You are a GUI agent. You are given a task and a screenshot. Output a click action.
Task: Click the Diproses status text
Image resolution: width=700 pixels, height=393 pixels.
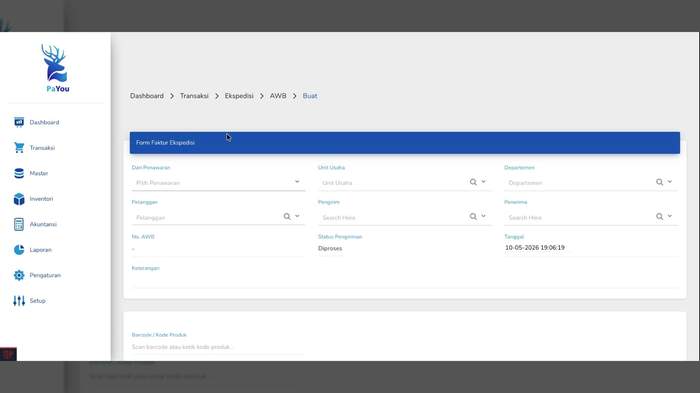coord(330,248)
